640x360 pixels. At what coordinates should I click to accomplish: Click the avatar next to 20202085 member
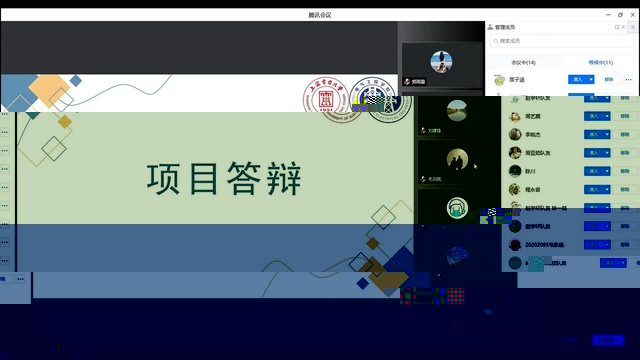pyautogui.click(x=515, y=244)
